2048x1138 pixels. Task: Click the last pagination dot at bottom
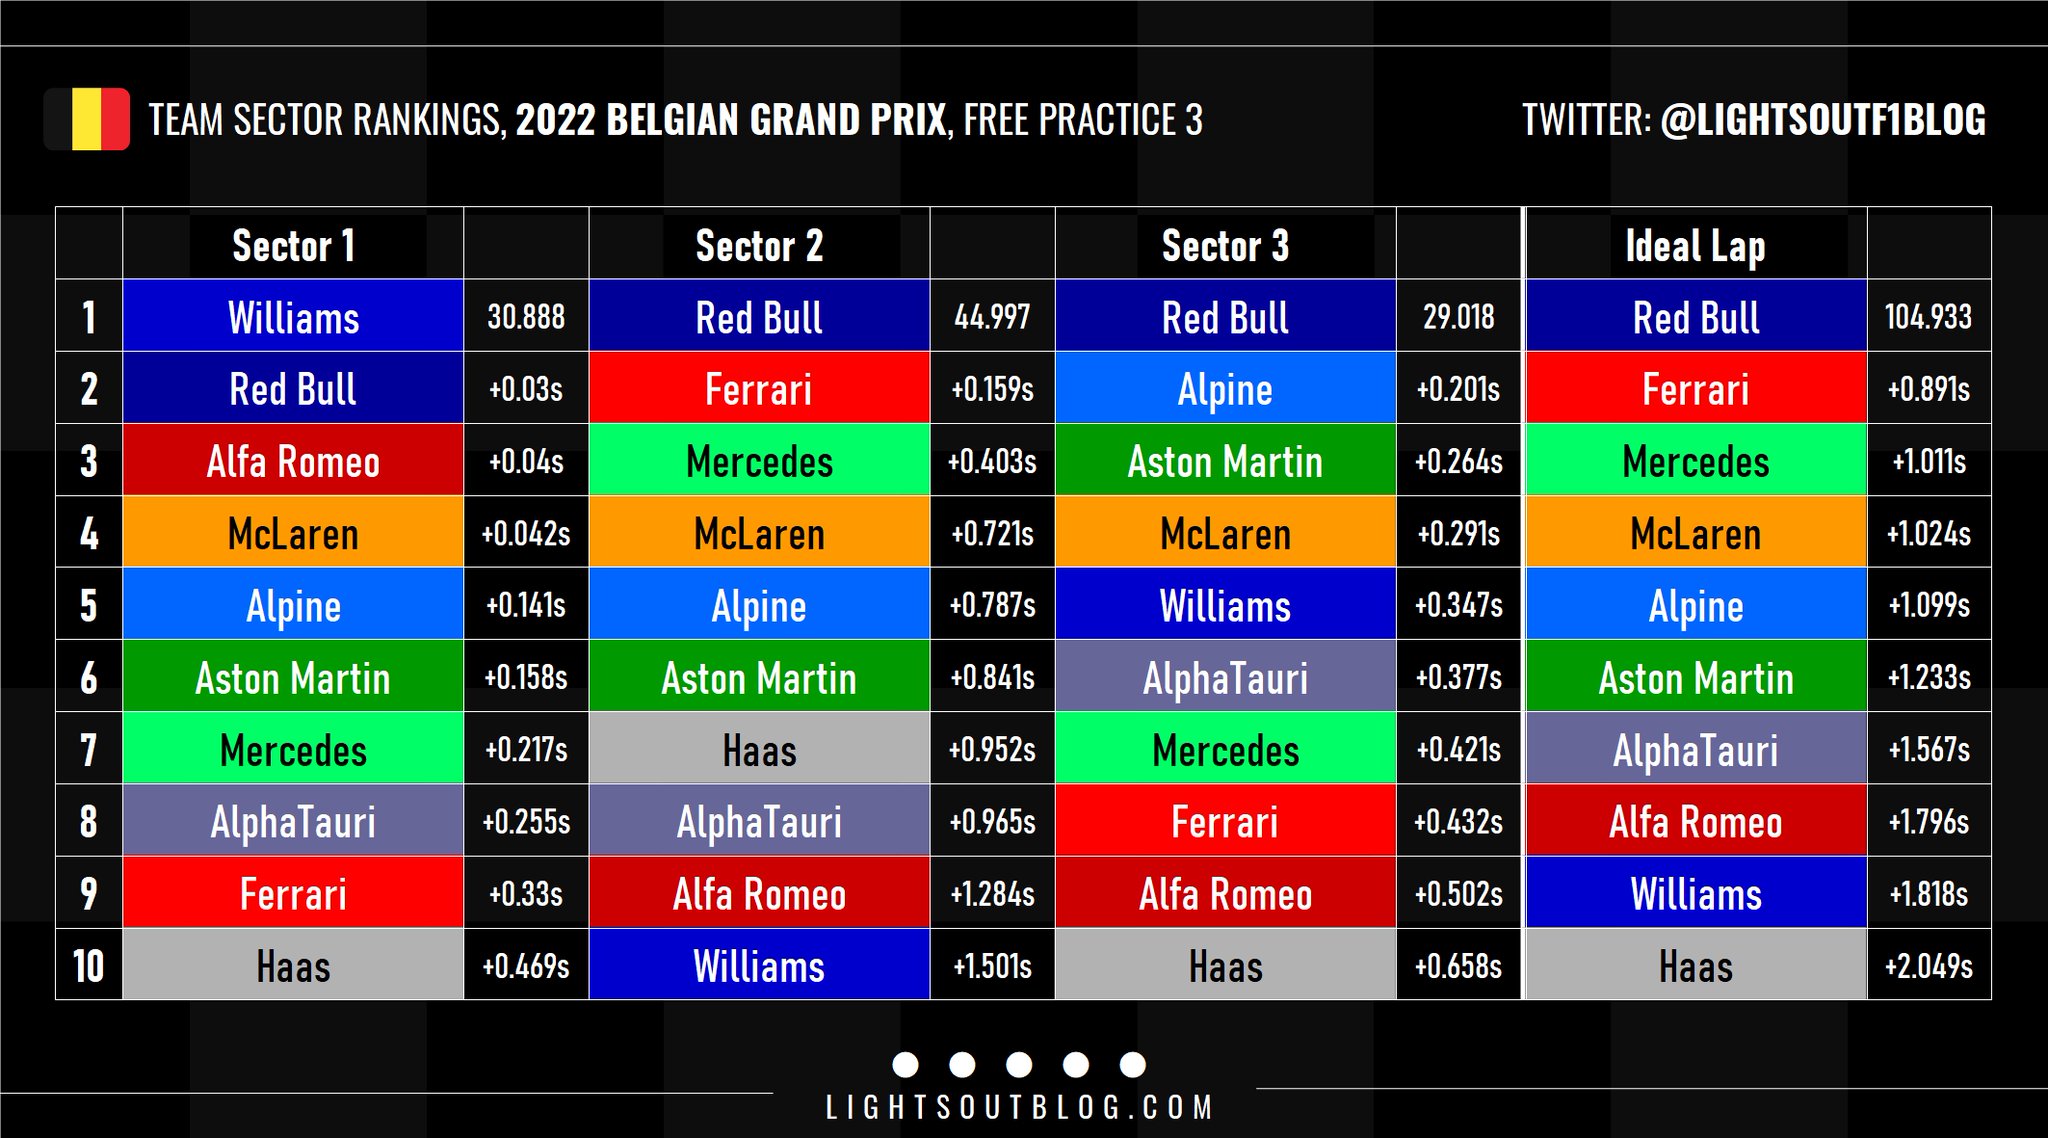[x=1133, y=1064]
